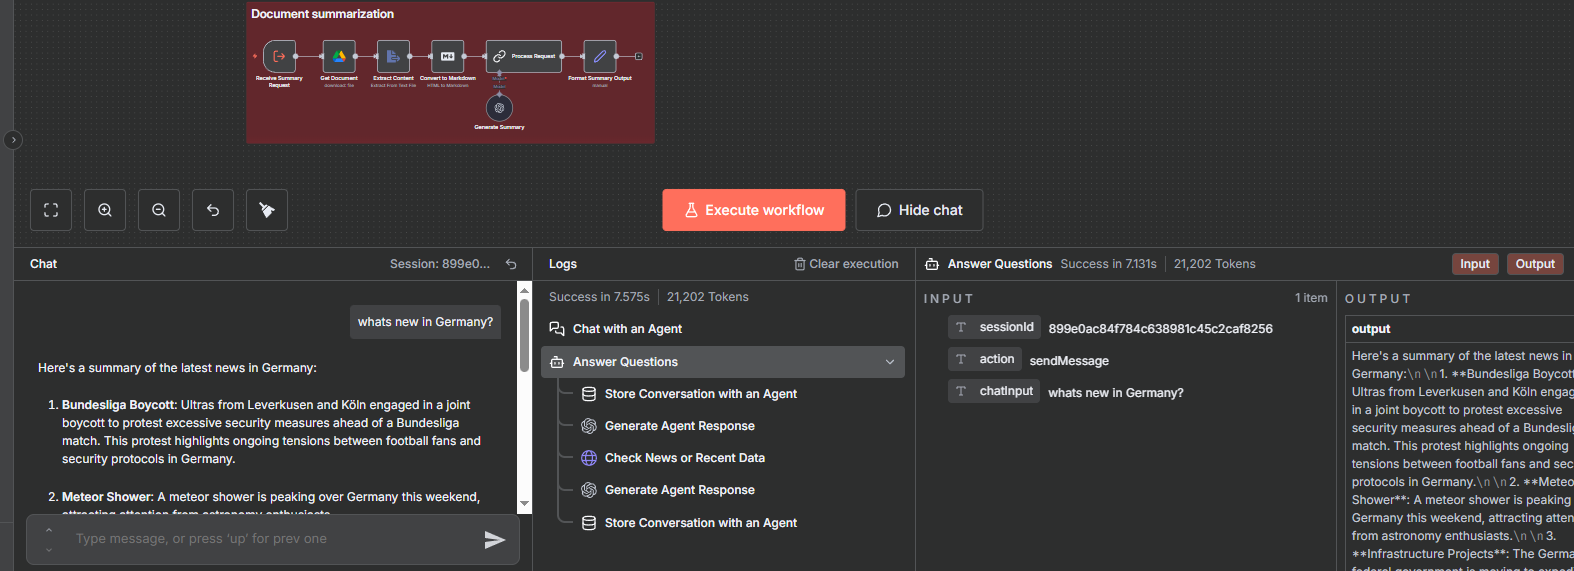Click the action input field name

click(985, 359)
